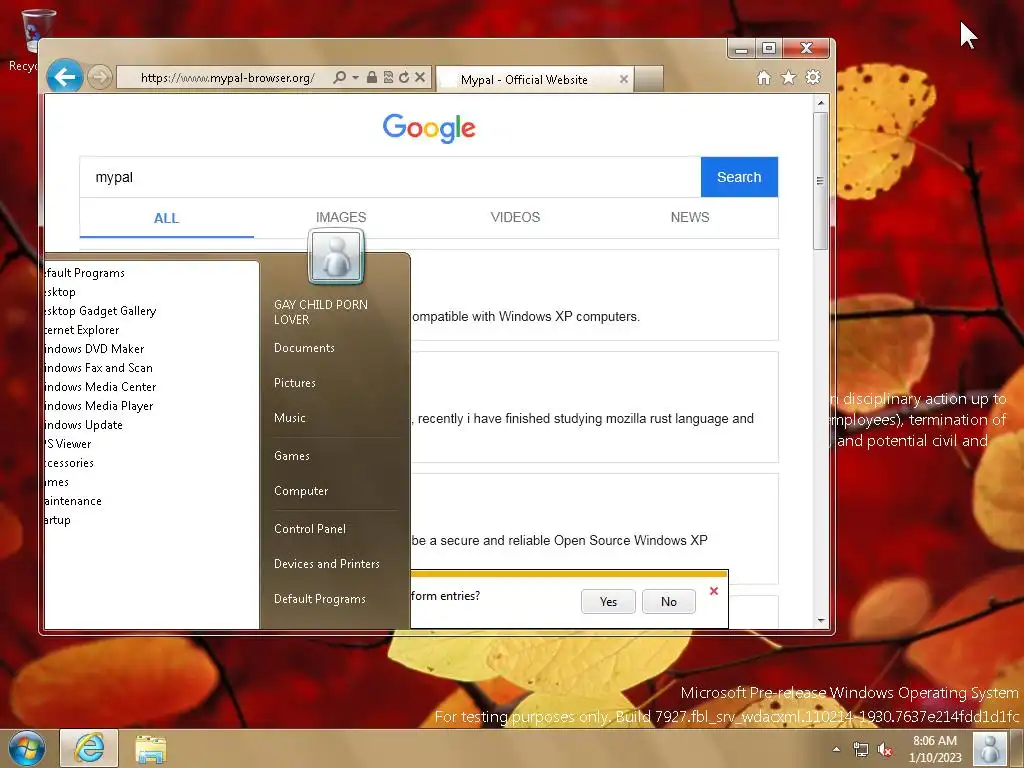Viewport: 1024px width, 768px height.
Task: Click the user tile at taskbar's end
Action: (x=990, y=748)
